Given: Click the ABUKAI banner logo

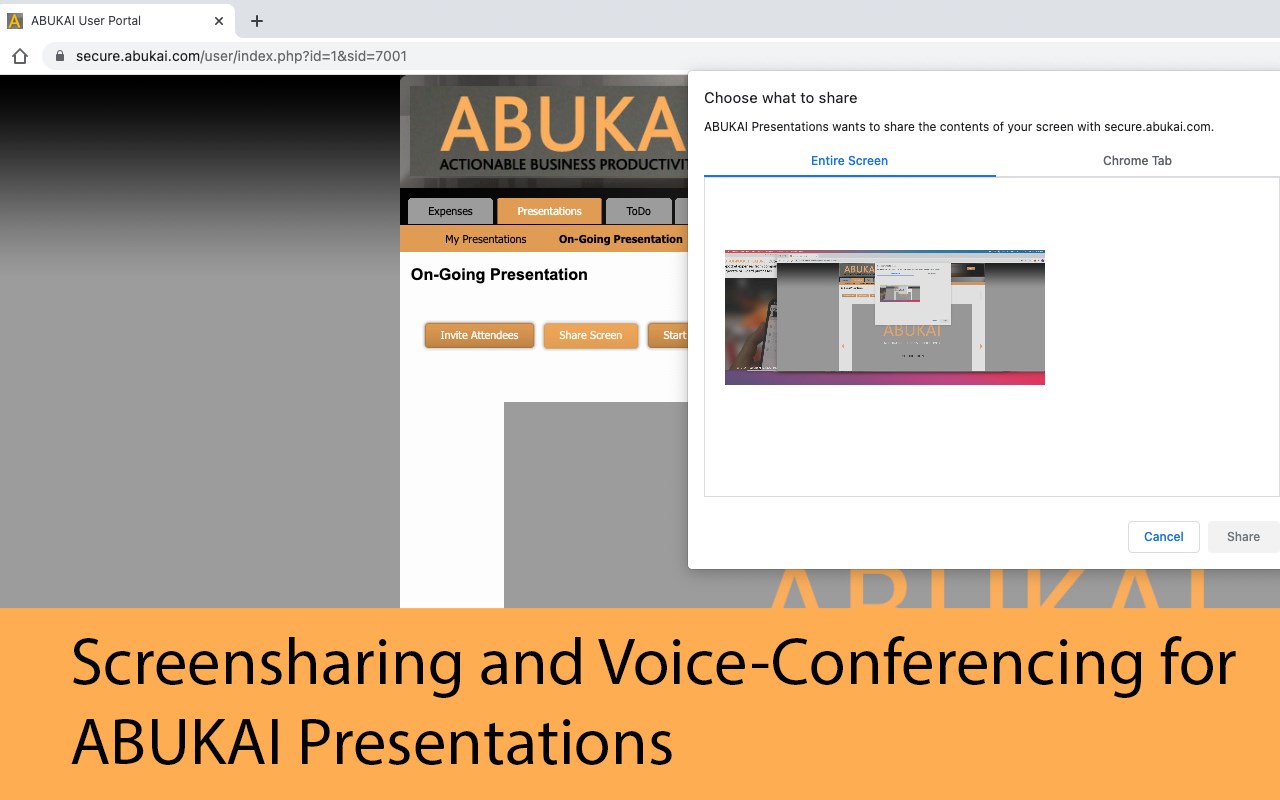Looking at the screenshot, I should pyautogui.click(x=549, y=132).
